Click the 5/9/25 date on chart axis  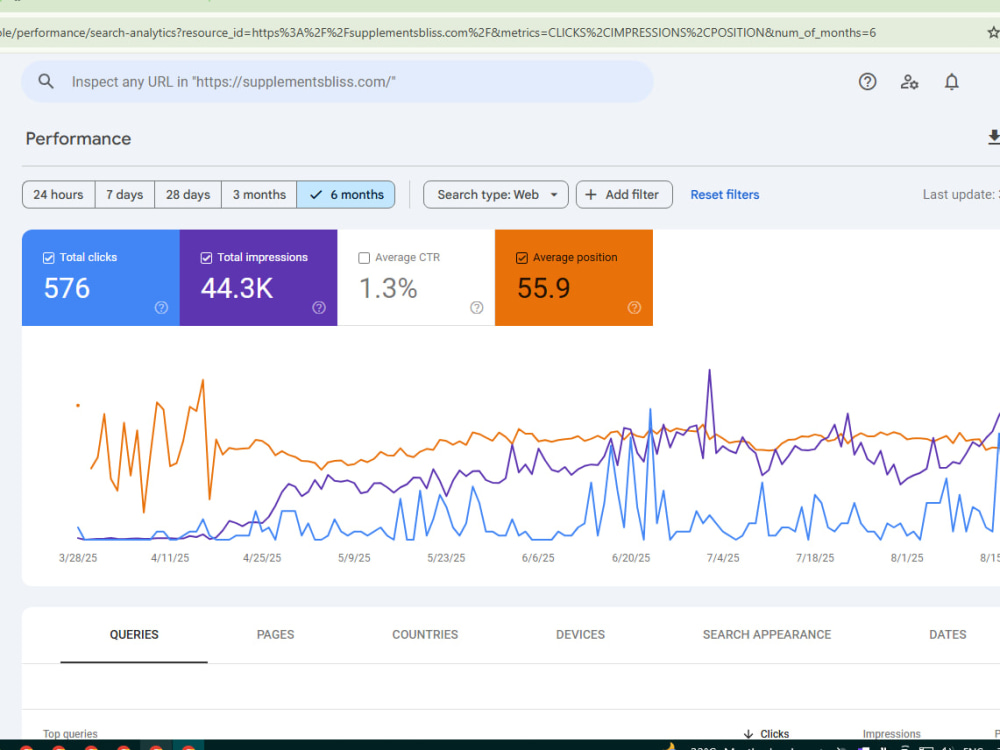(x=354, y=558)
